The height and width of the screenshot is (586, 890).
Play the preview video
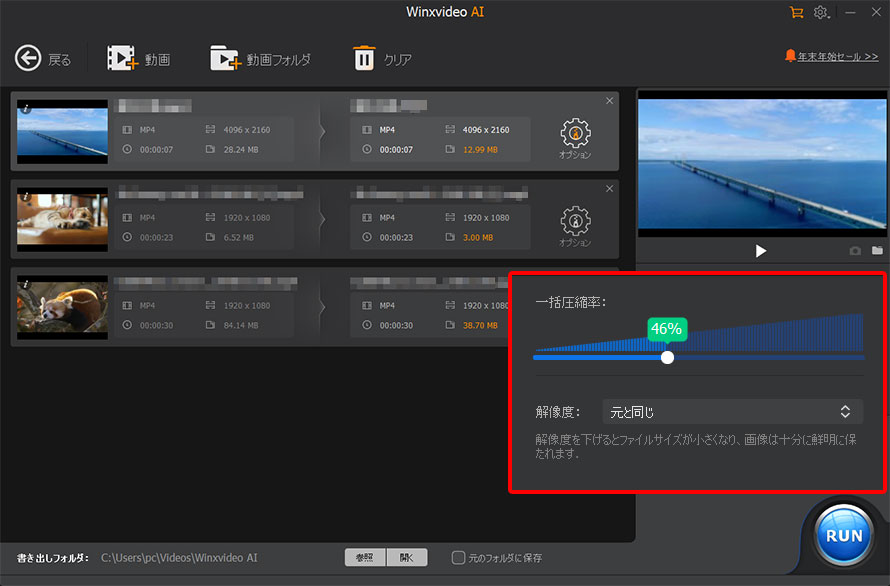[761, 251]
